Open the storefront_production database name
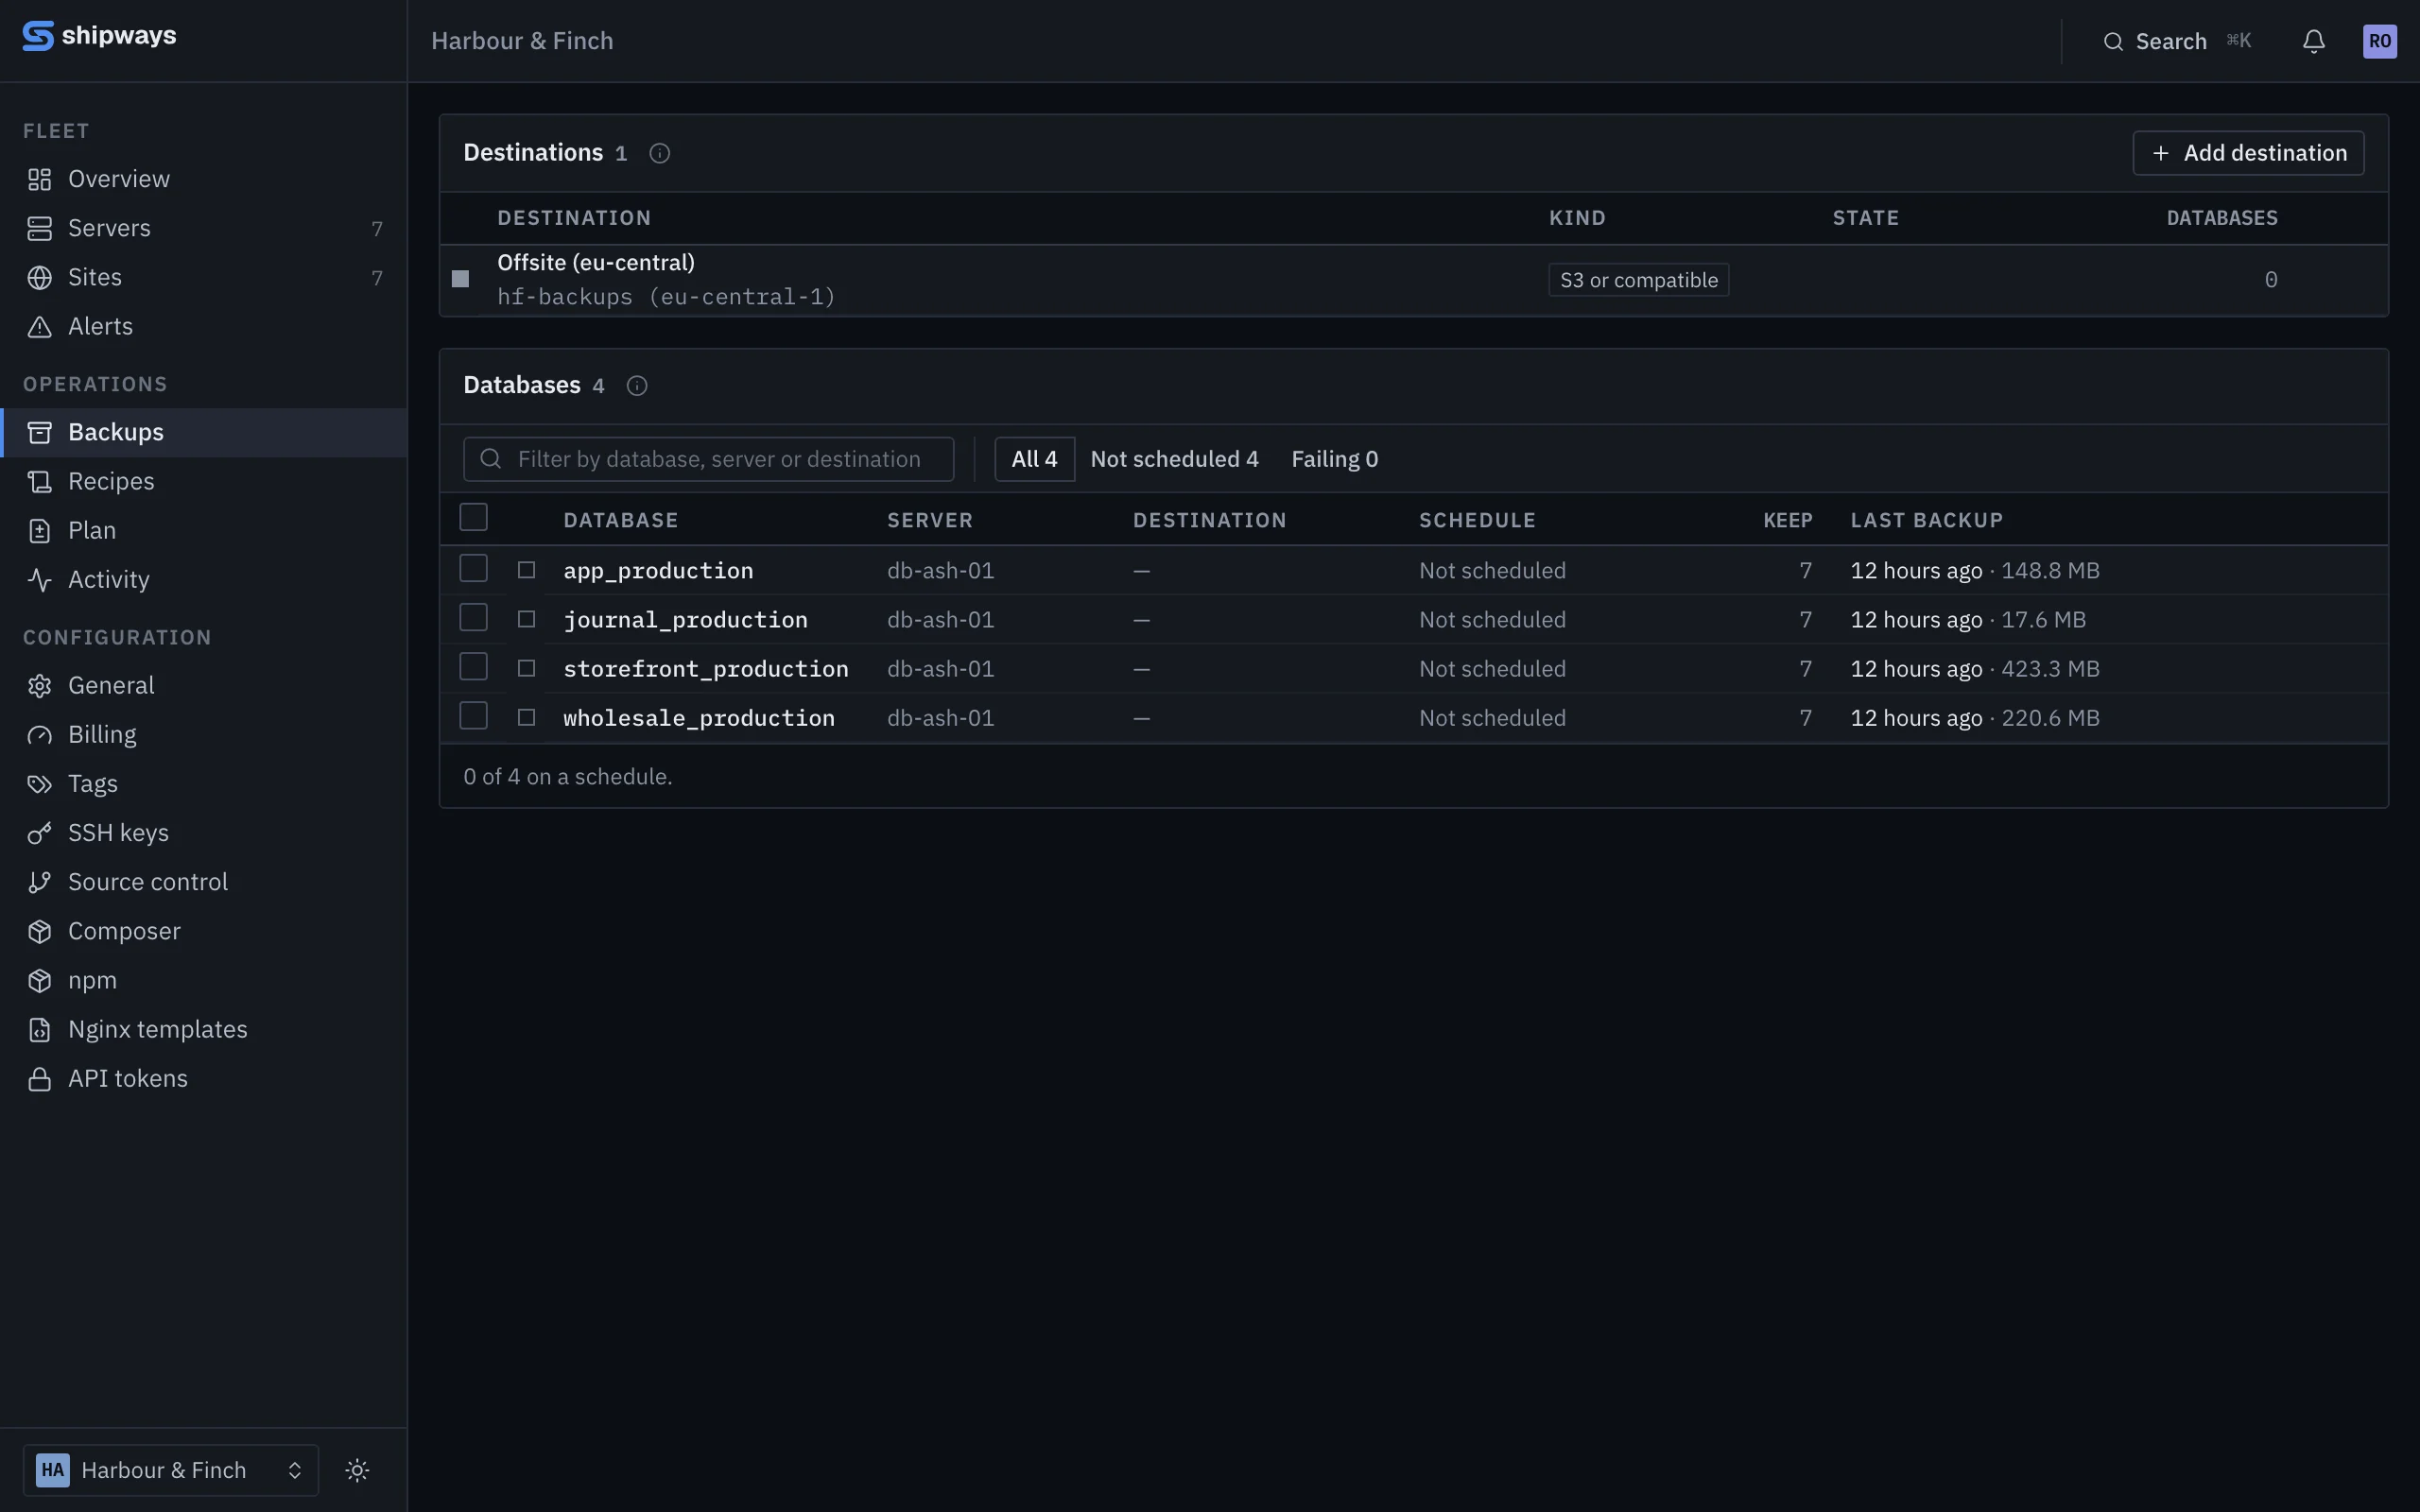The height and width of the screenshot is (1512, 2420). (x=705, y=668)
